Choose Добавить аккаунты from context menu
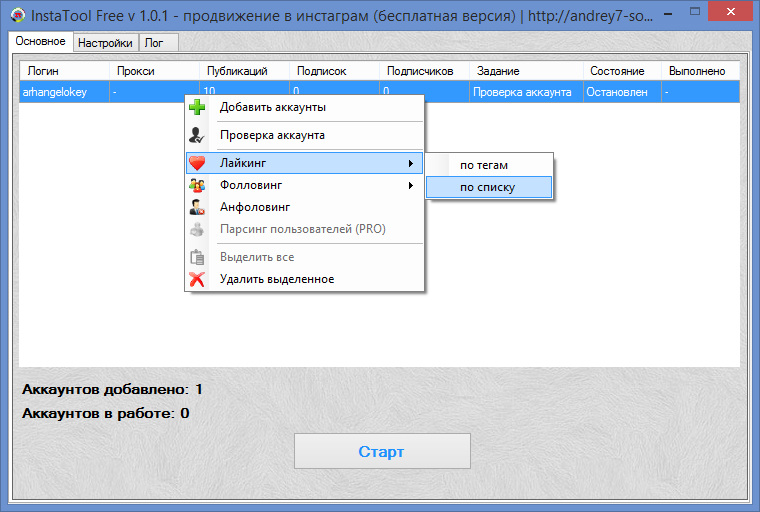The height and width of the screenshot is (512, 760). point(304,107)
